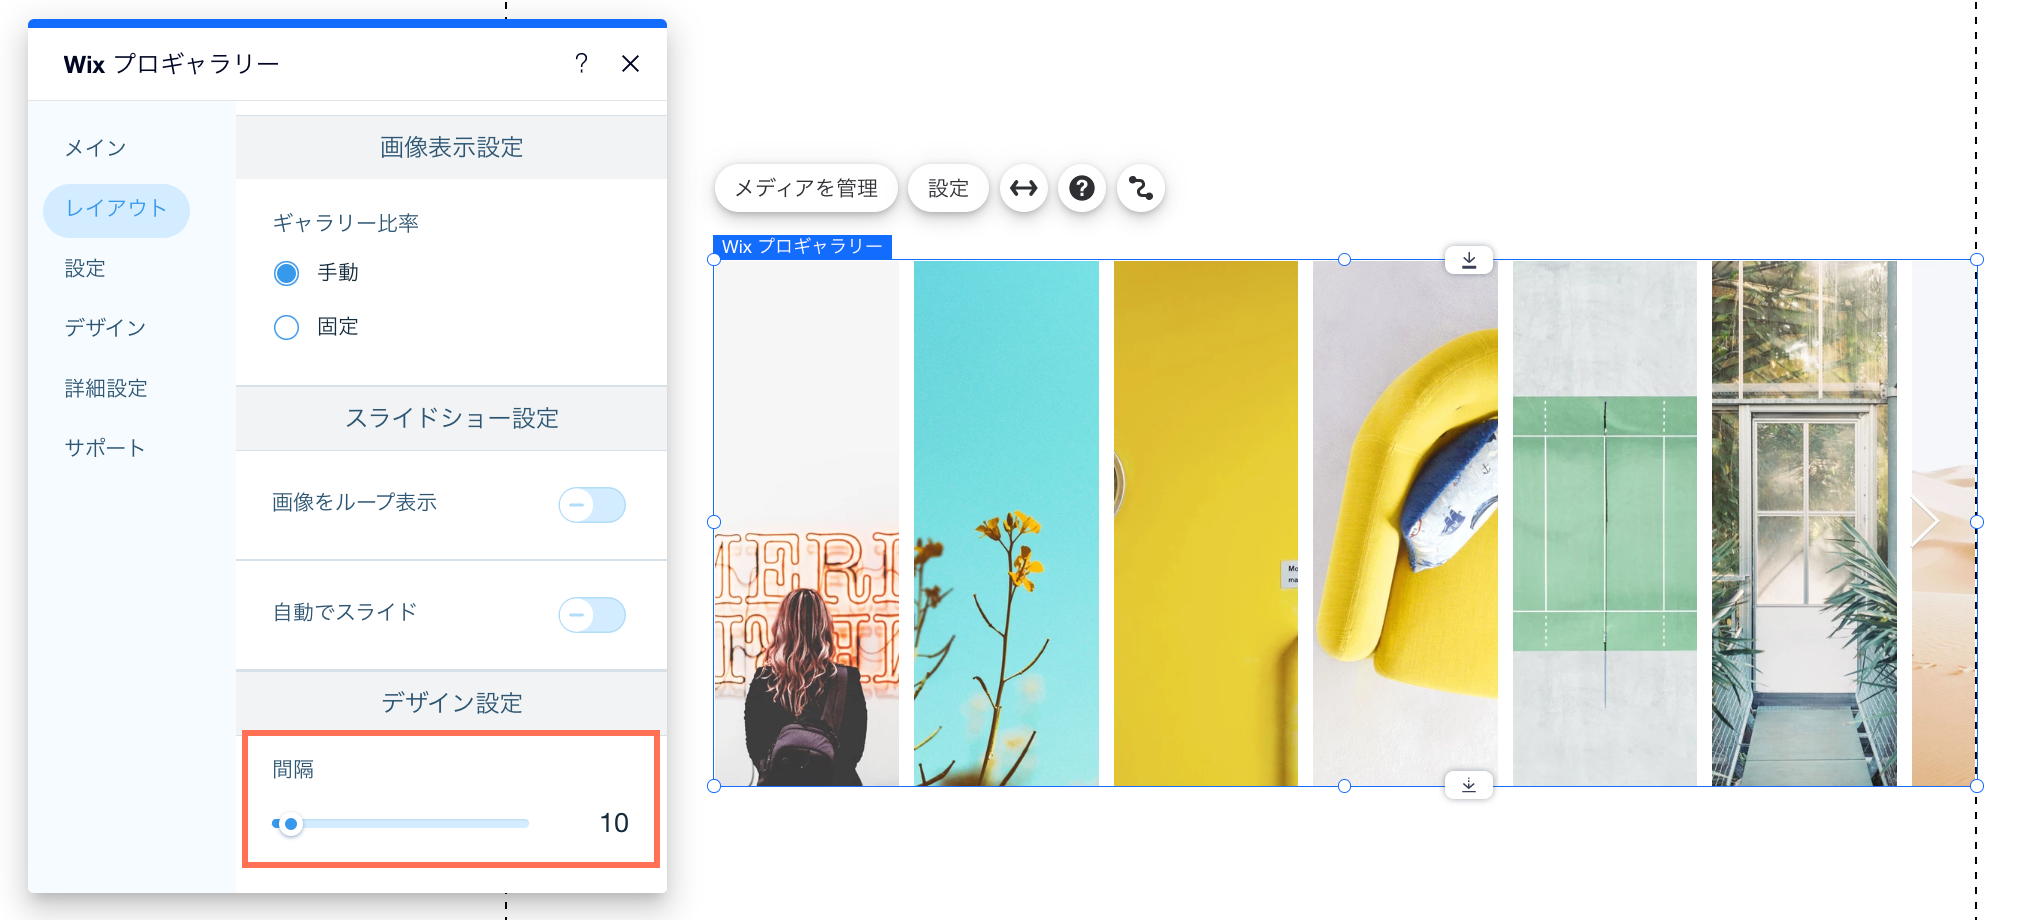
Task: Click the 間隔 value field showing 10
Action: tap(614, 823)
